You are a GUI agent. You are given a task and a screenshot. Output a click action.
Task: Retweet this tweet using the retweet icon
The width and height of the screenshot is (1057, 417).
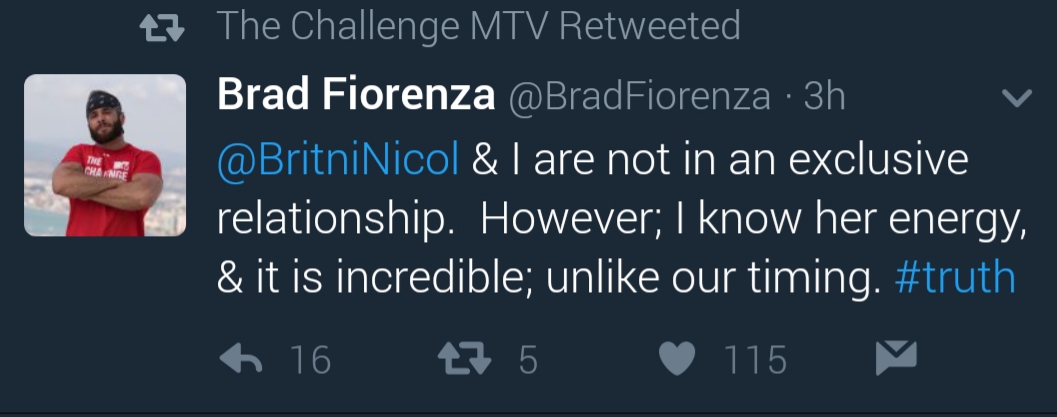pyautogui.click(x=465, y=358)
